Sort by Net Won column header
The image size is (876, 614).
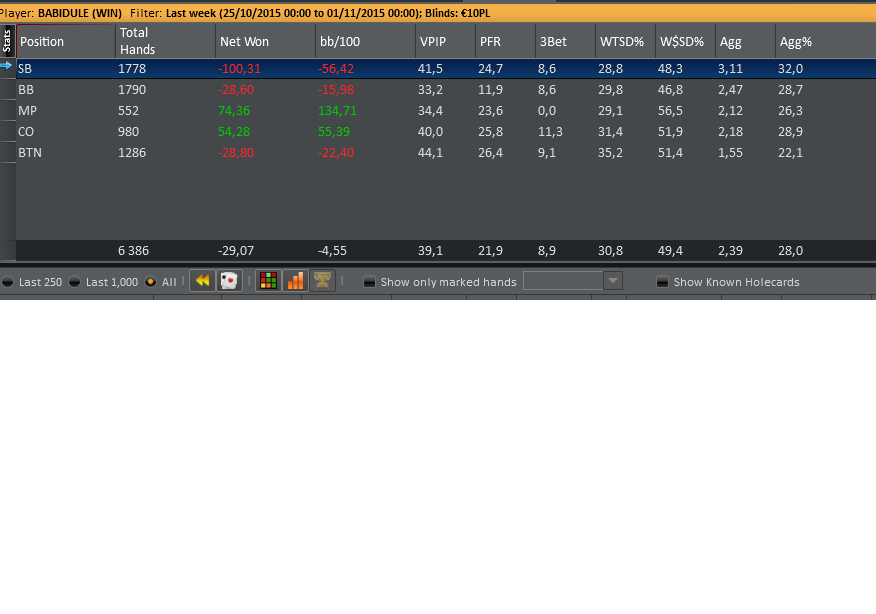[x=265, y=41]
